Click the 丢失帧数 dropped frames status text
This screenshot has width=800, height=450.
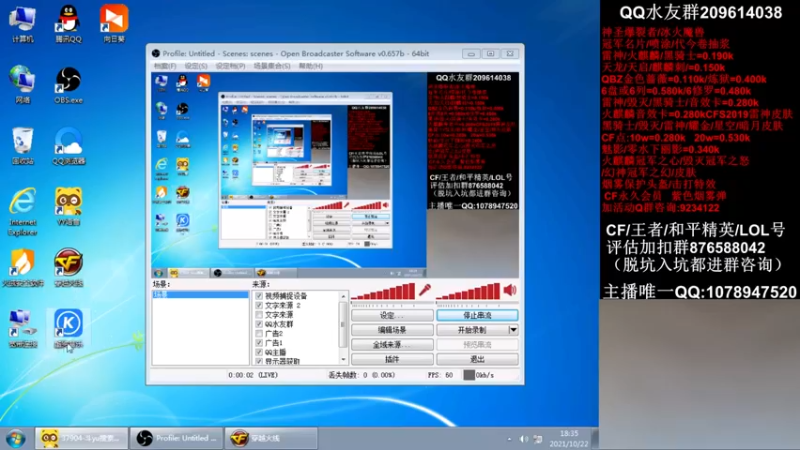362,375
